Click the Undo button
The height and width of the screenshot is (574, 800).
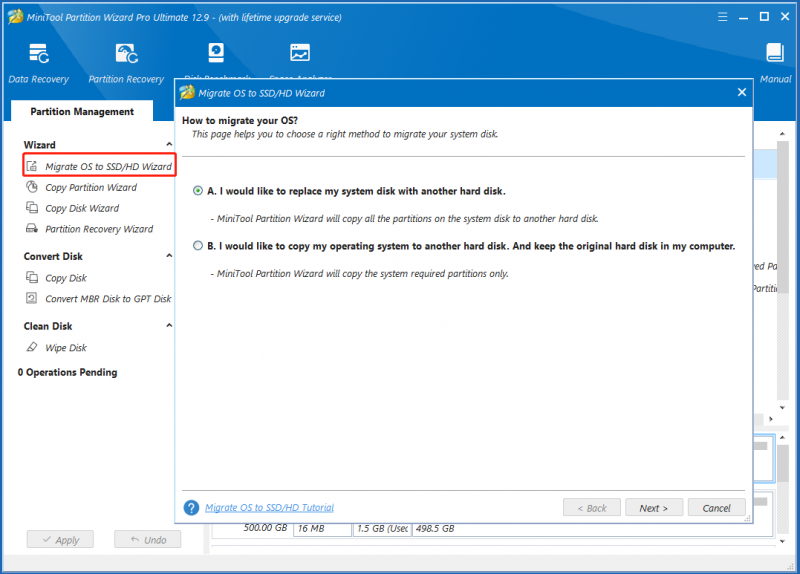coord(147,539)
